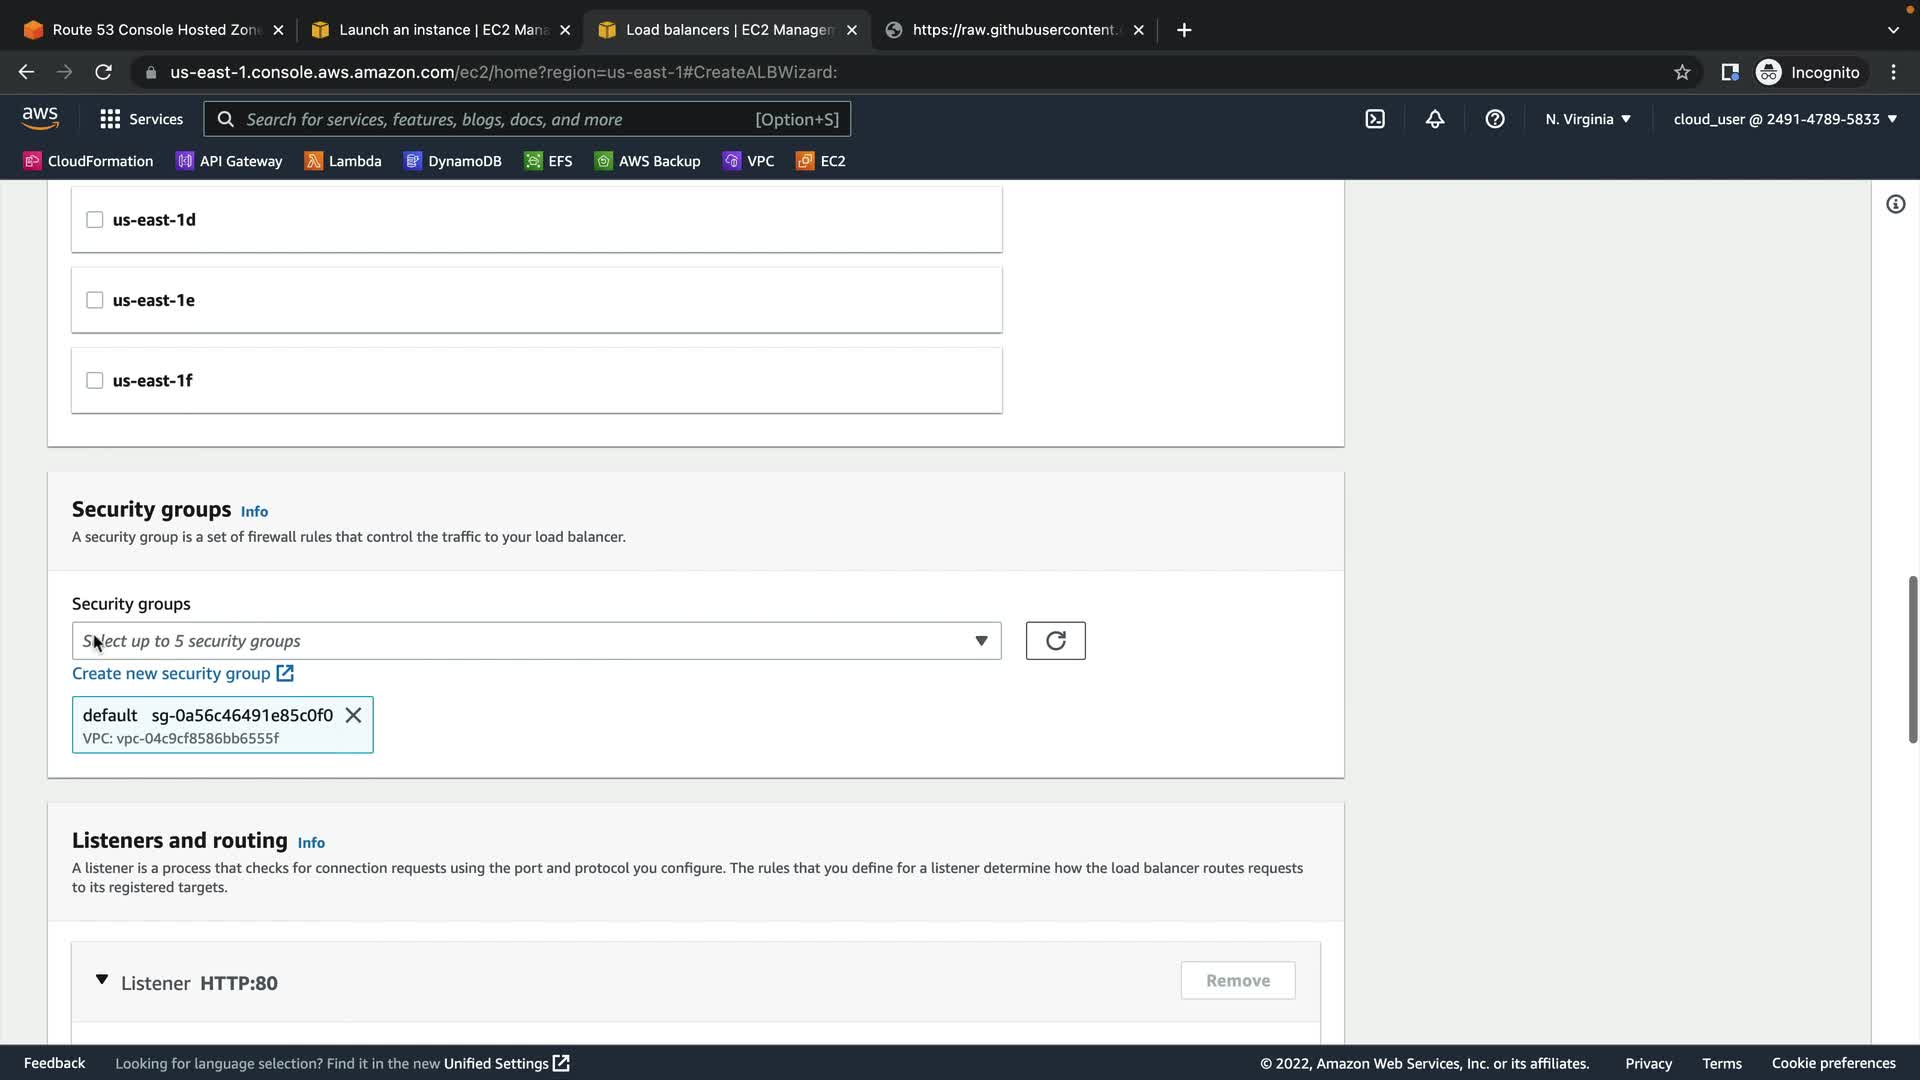Open the N. Virginia region dropdown
Screen dimensions: 1920x1080
(x=1587, y=119)
